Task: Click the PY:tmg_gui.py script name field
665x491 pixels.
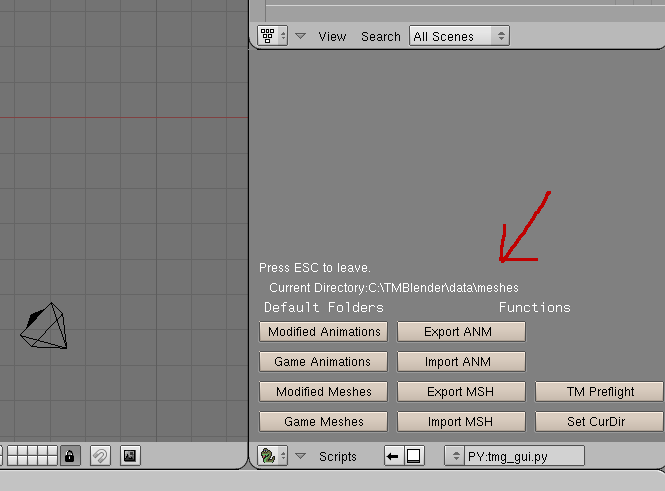Action: point(524,456)
